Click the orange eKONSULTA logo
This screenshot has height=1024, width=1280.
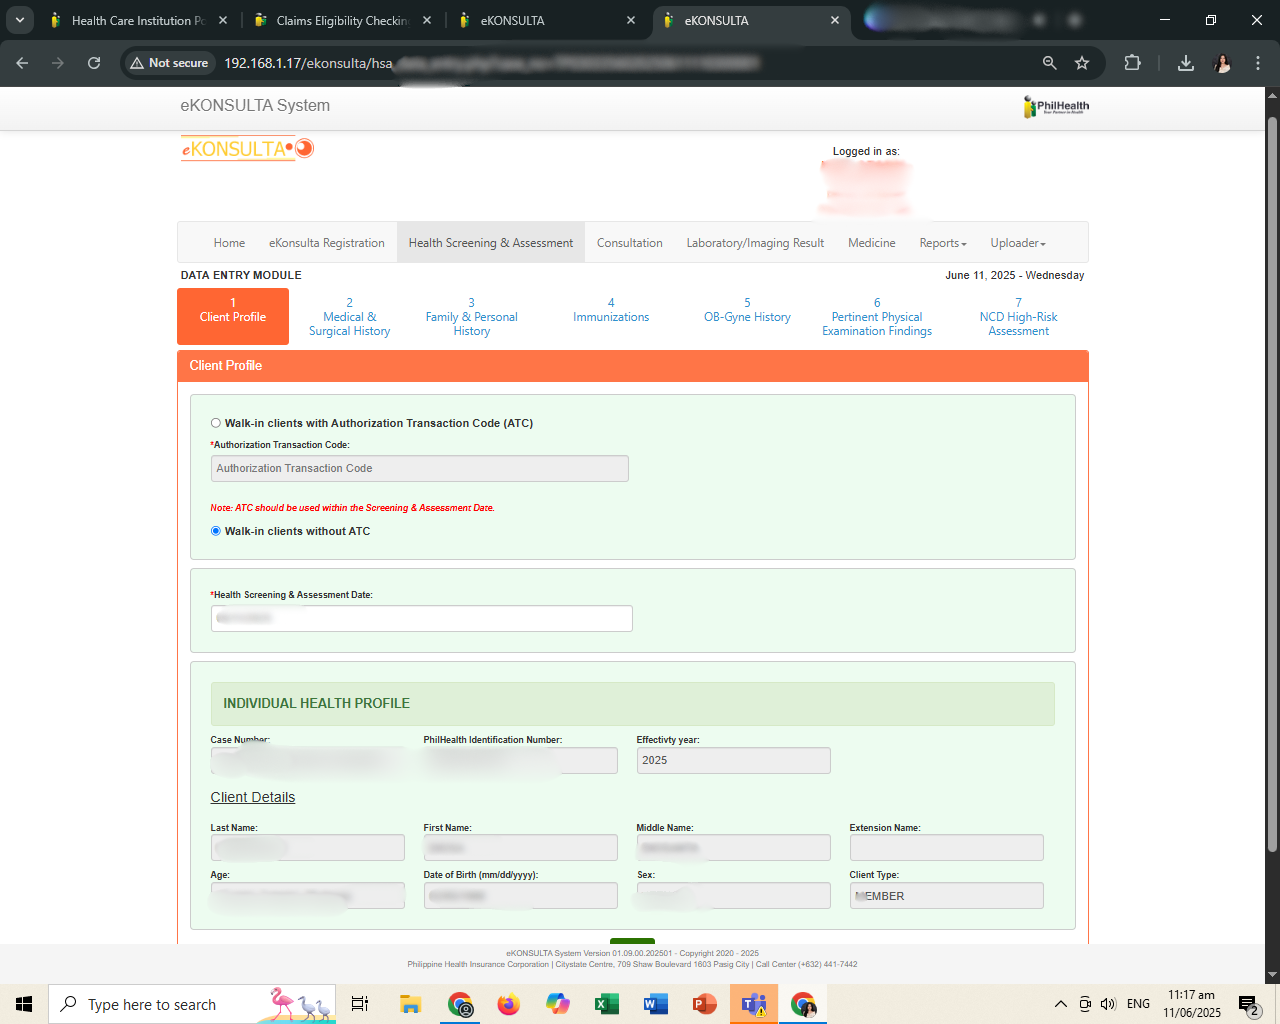[247, 149]
